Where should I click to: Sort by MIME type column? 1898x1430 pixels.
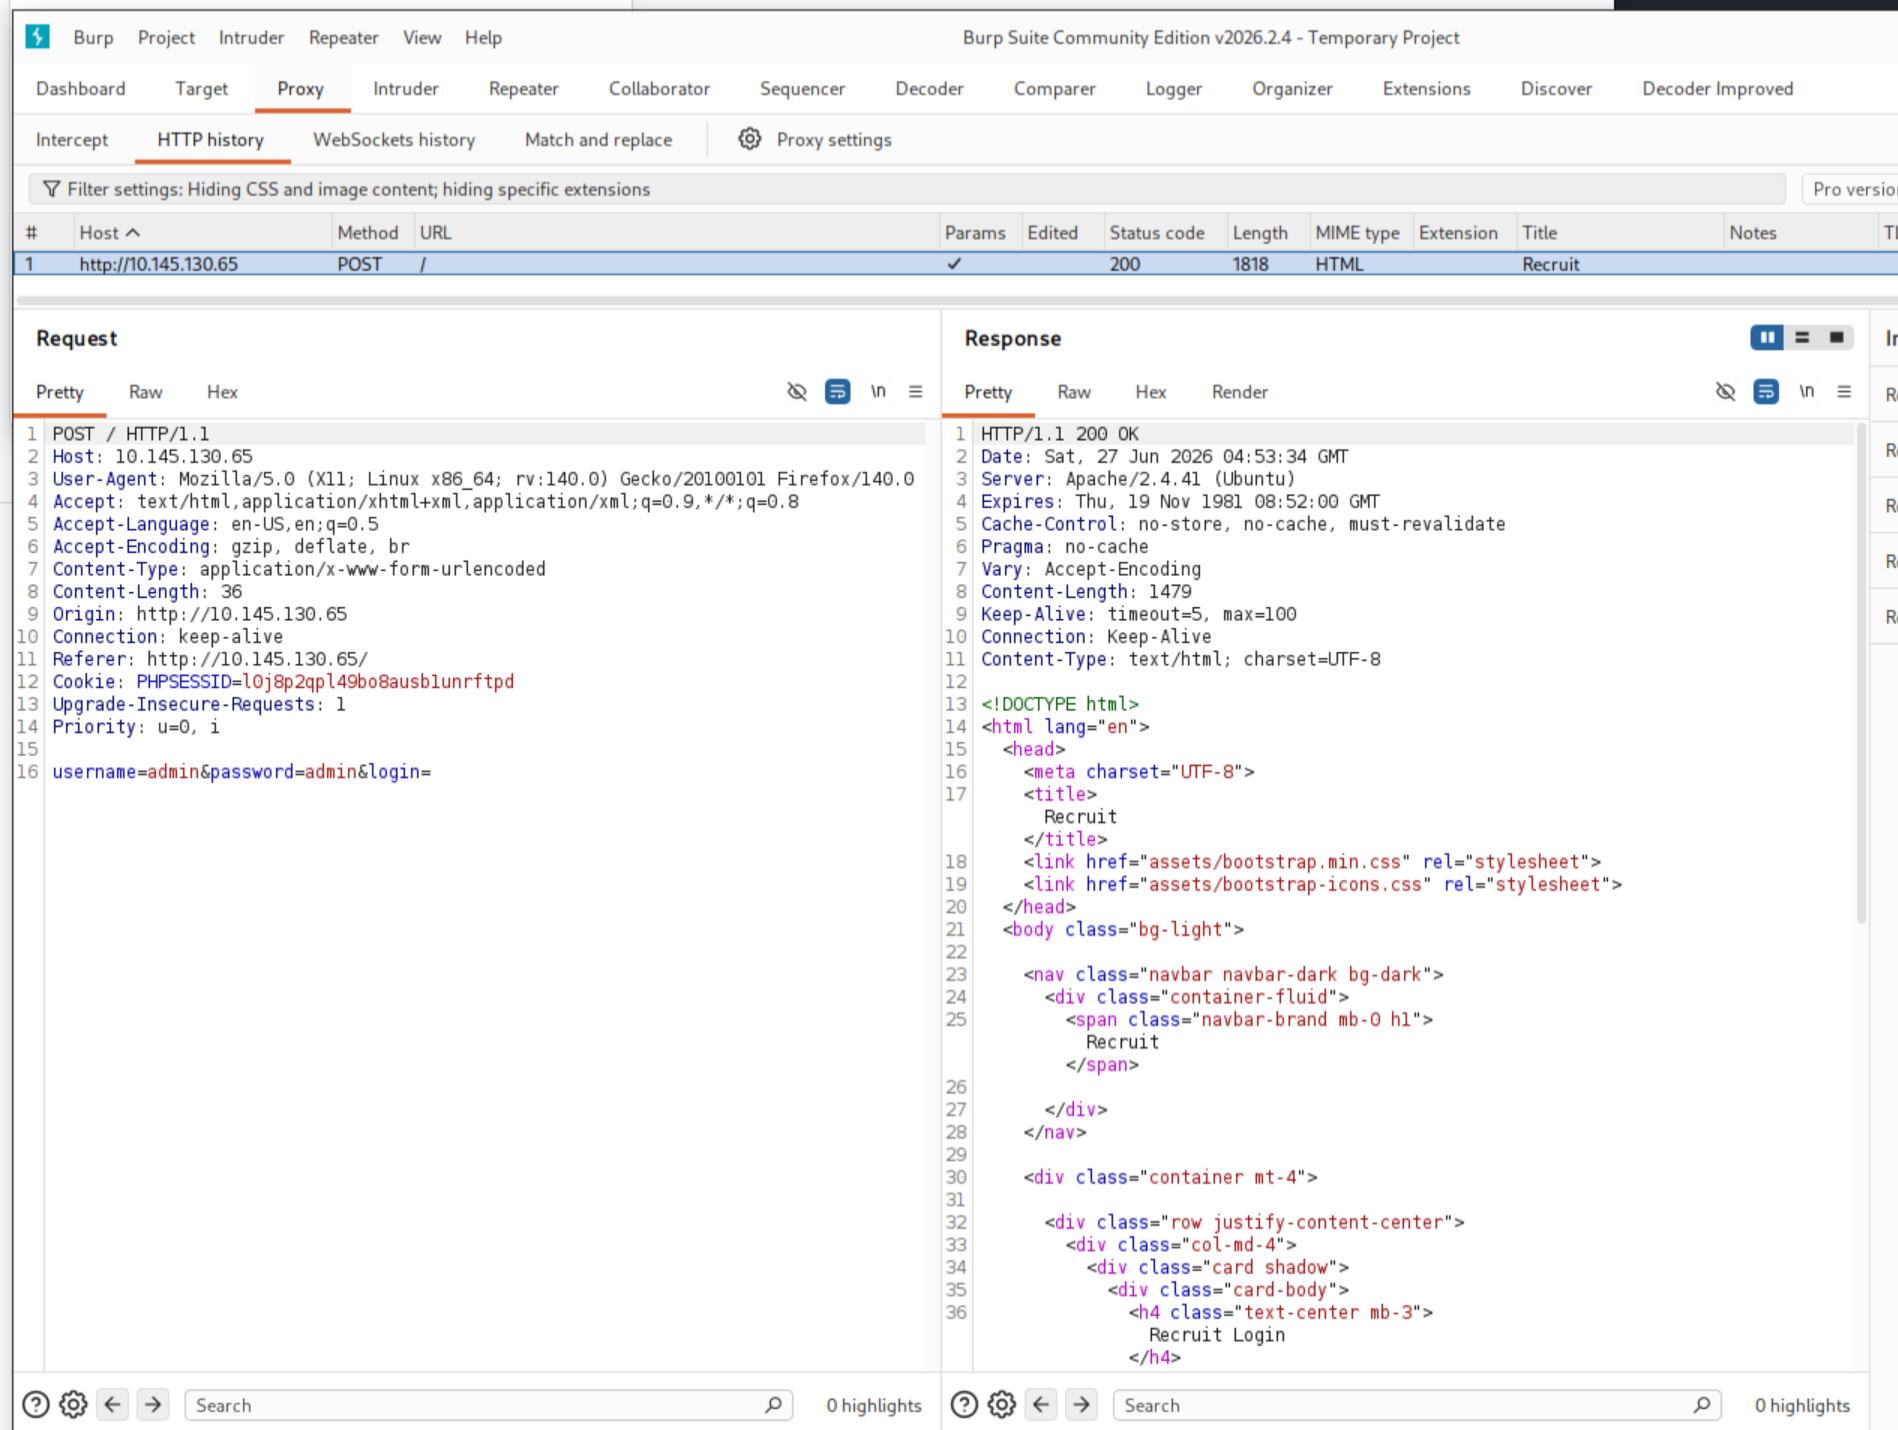point(1357,232)
